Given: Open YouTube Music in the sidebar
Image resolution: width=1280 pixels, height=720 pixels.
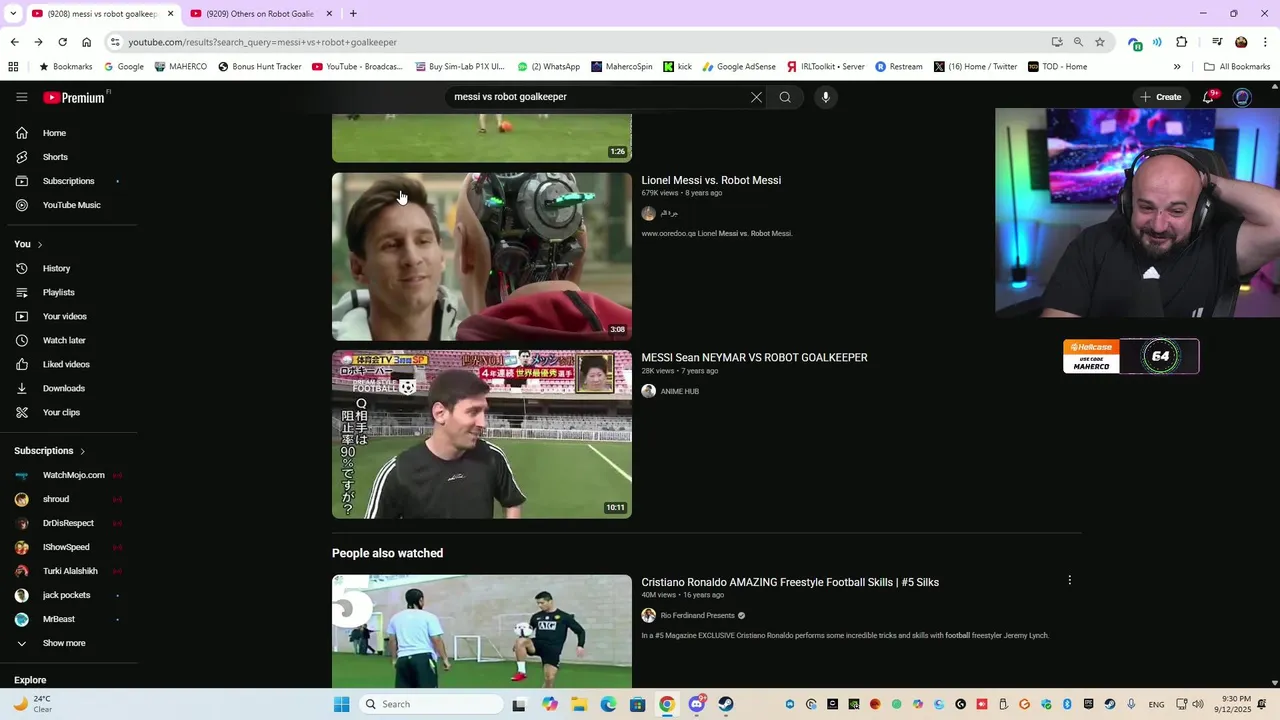Looking at the screenshot, I should [69, 205].
